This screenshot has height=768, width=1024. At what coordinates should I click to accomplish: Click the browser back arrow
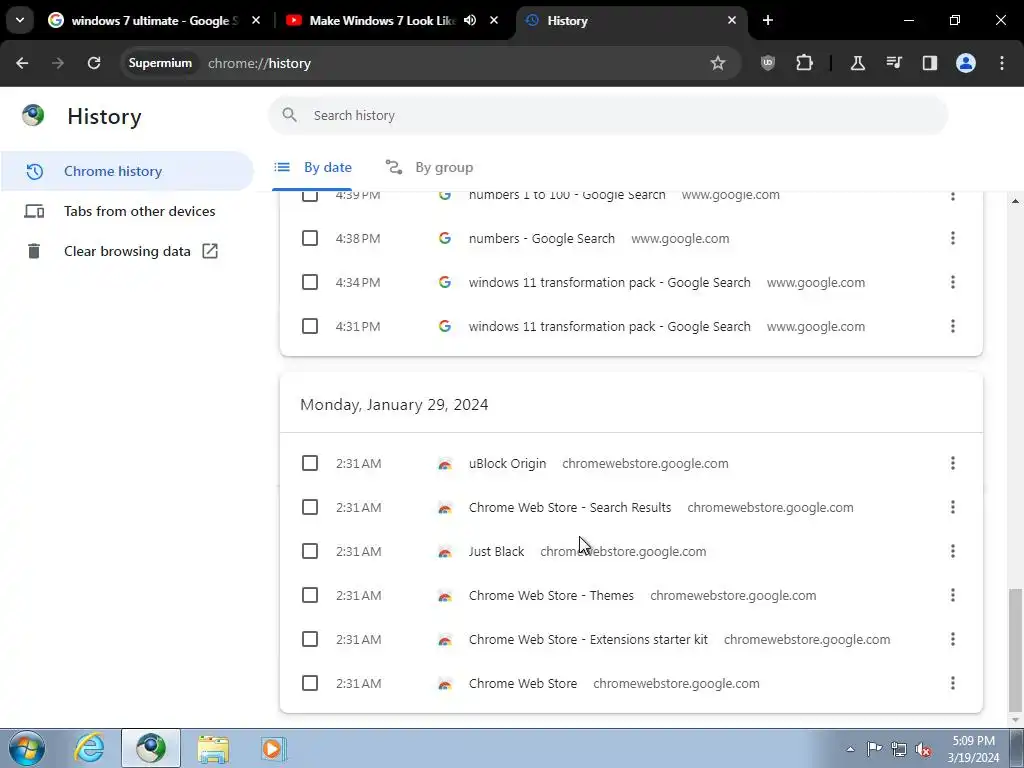coord(22,63)
